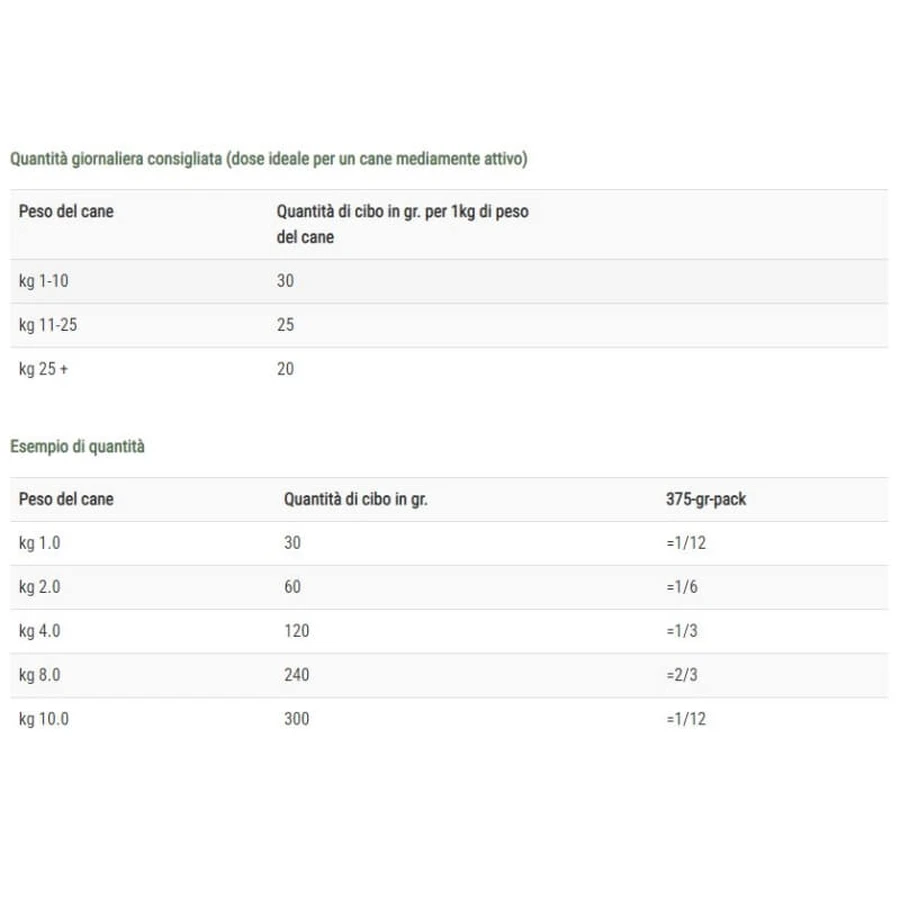Click the 240 grams value cell
Screen dimensions: 900x900
click(297, 675)
